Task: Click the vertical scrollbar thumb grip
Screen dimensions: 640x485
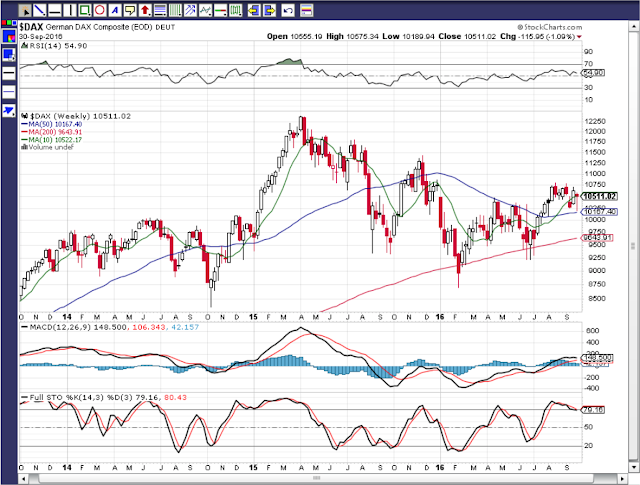Action: pos(634,246)
